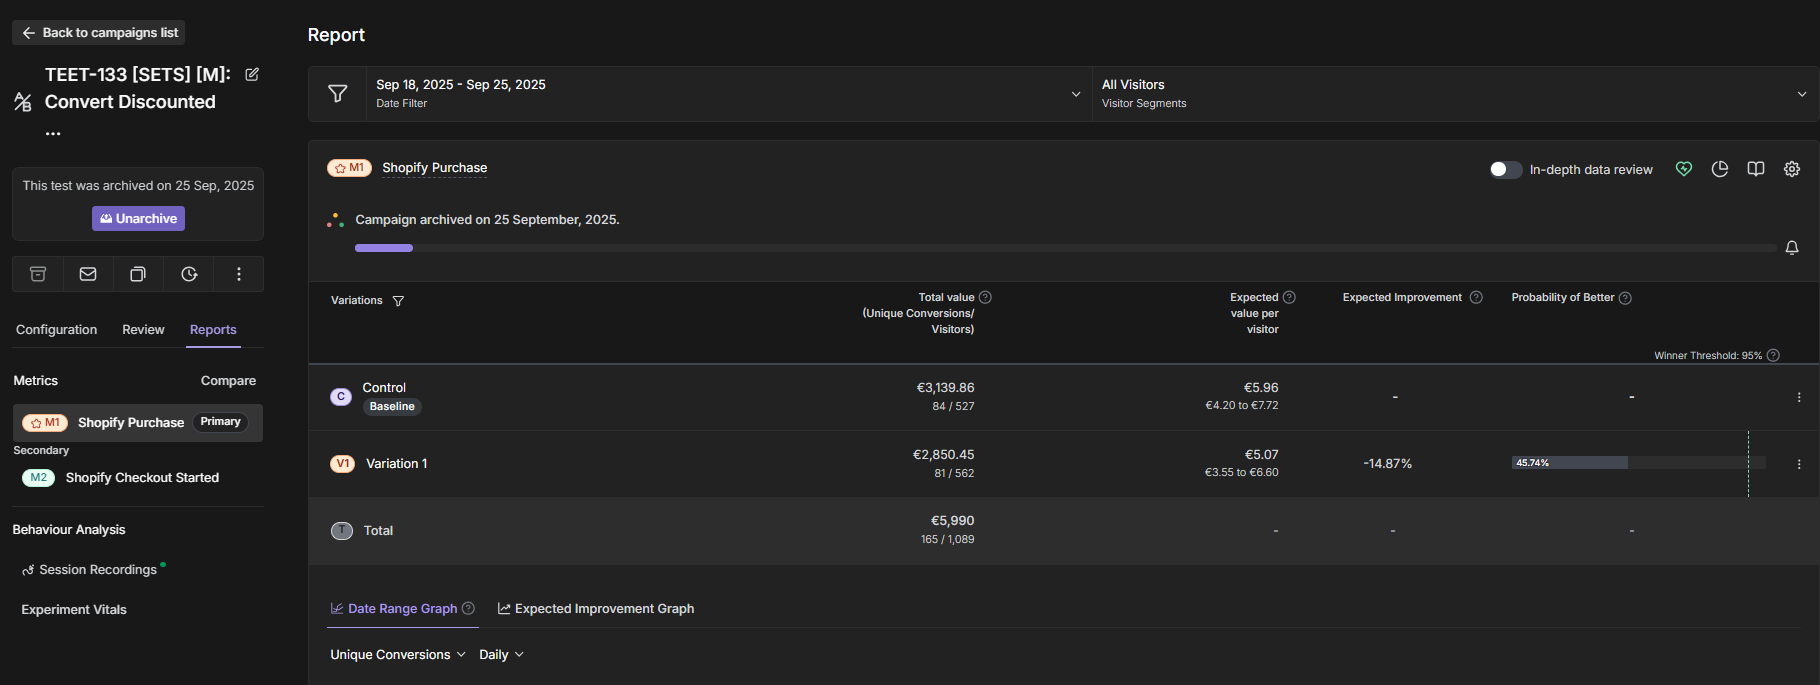This screenshot has width=1820, height=685.
Task: Click the Primary tag on Shopify Purchase metric
Action: click(x=220, y=422)
